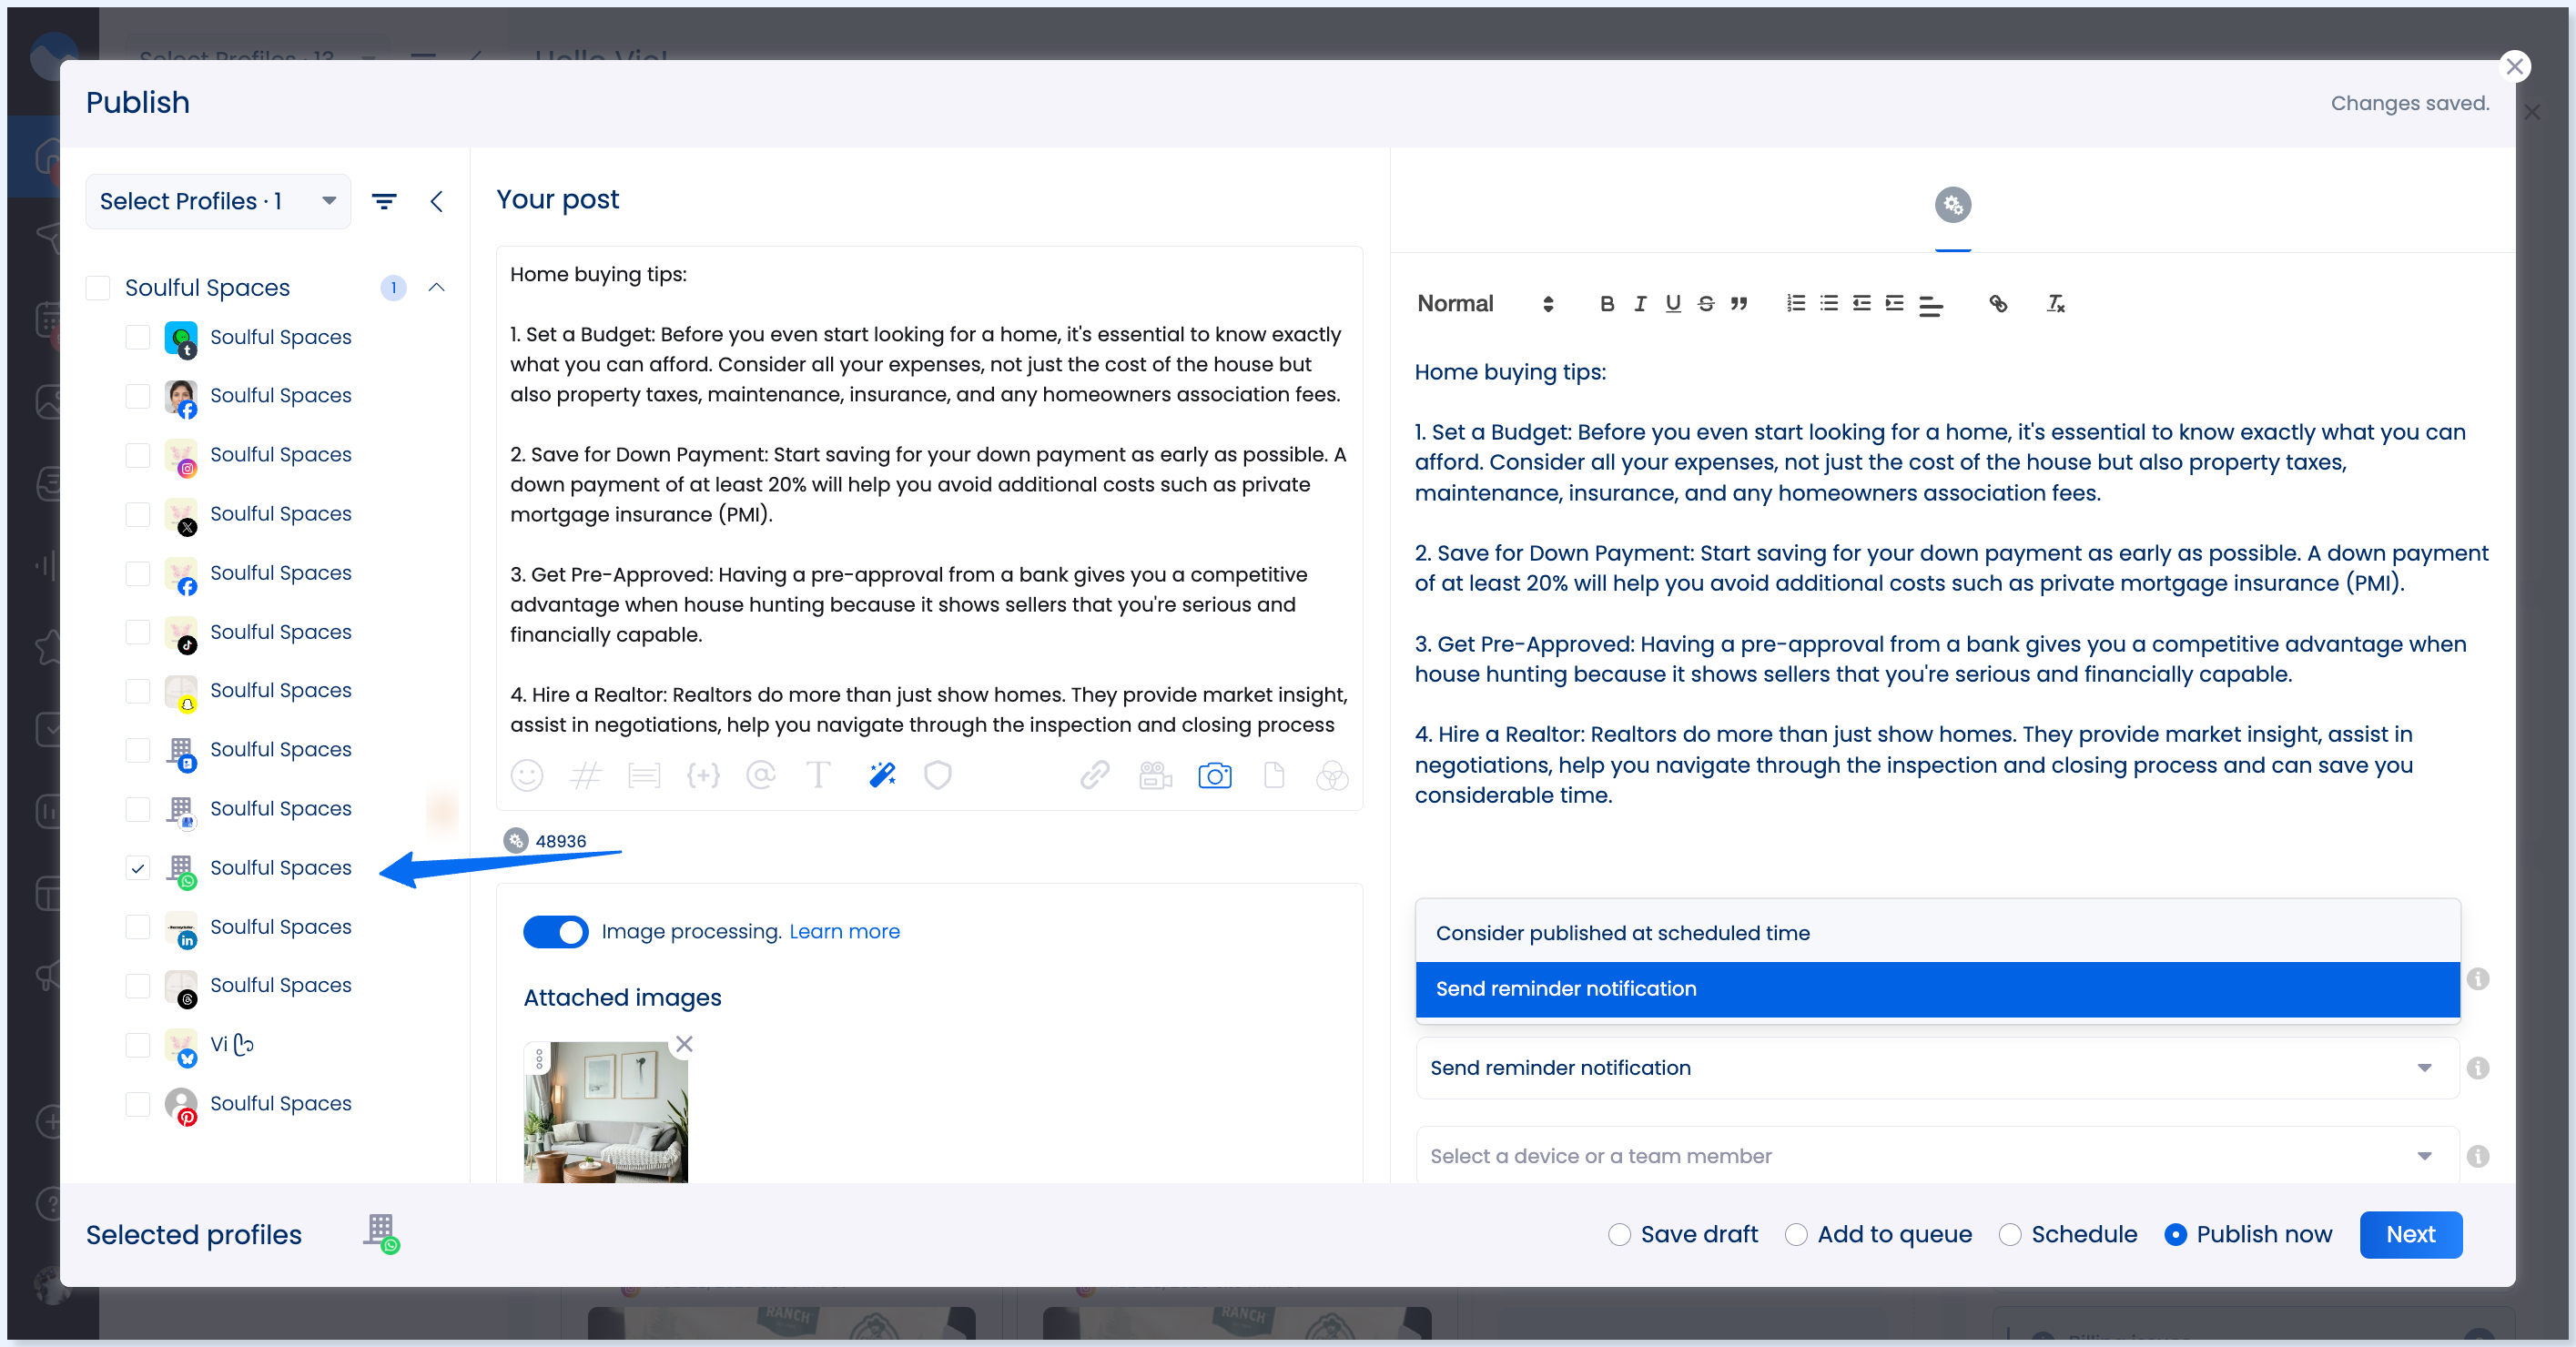
Task: Insert hyperlink from editor toolbar
Action: pyautogui.click(x=1998, y=303)
